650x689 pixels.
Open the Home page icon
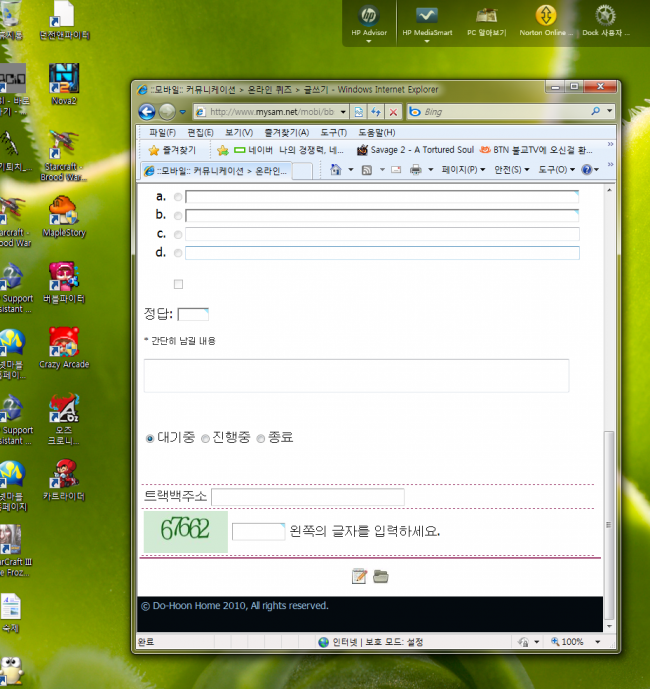336,170
